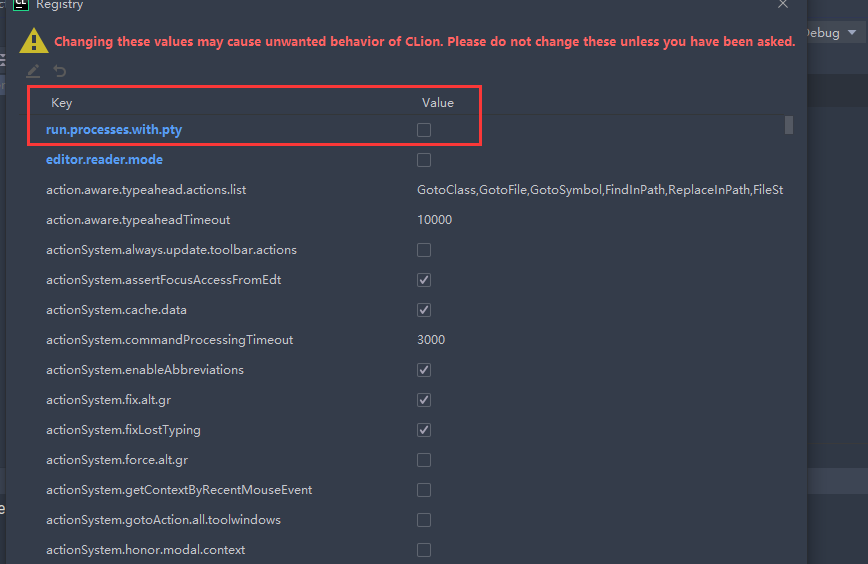Check actionSystem.force.alt.gr option
Viewport: 868px width, 564px height.
[424, 460]
